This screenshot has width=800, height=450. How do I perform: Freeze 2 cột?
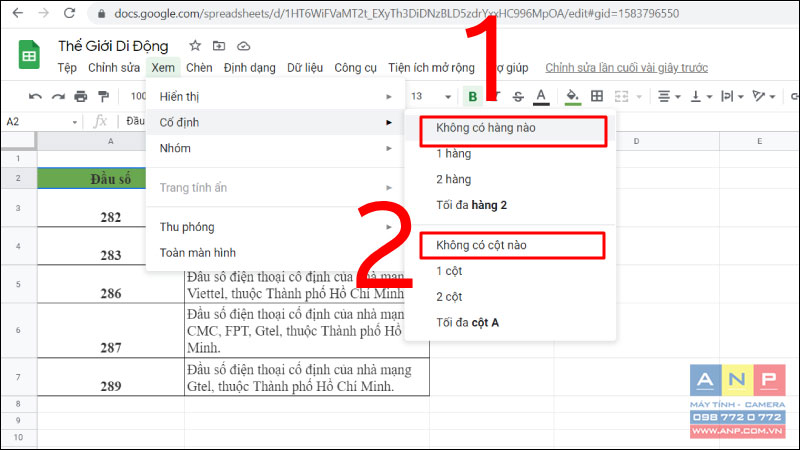coord(510,297)
